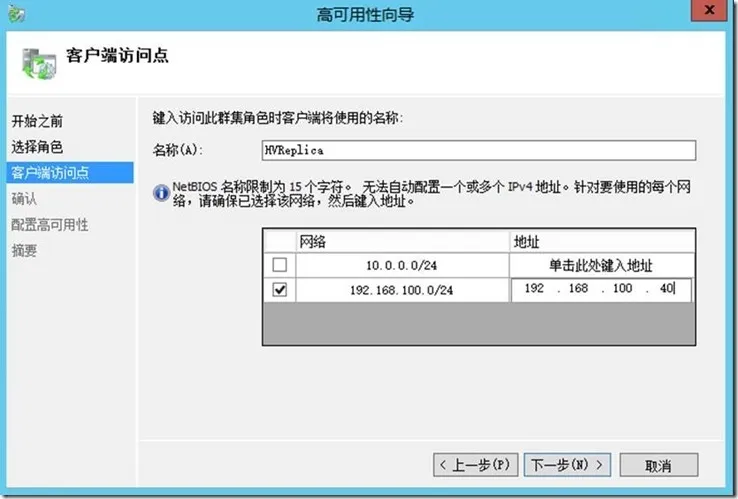Click the cluster role icon beside 客户端访问点 heading
This screenshot has height=499, width=738.
(x=39, y=64)
